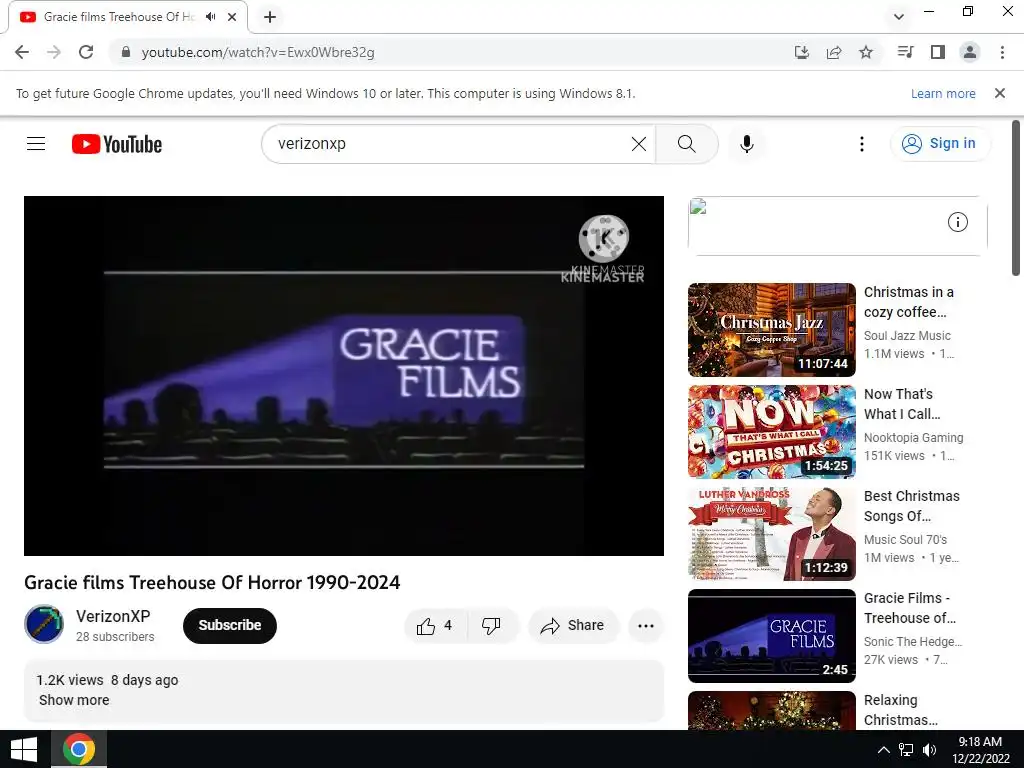
Task: Open Relaxing Christmas video title
Action: (901, 710)
